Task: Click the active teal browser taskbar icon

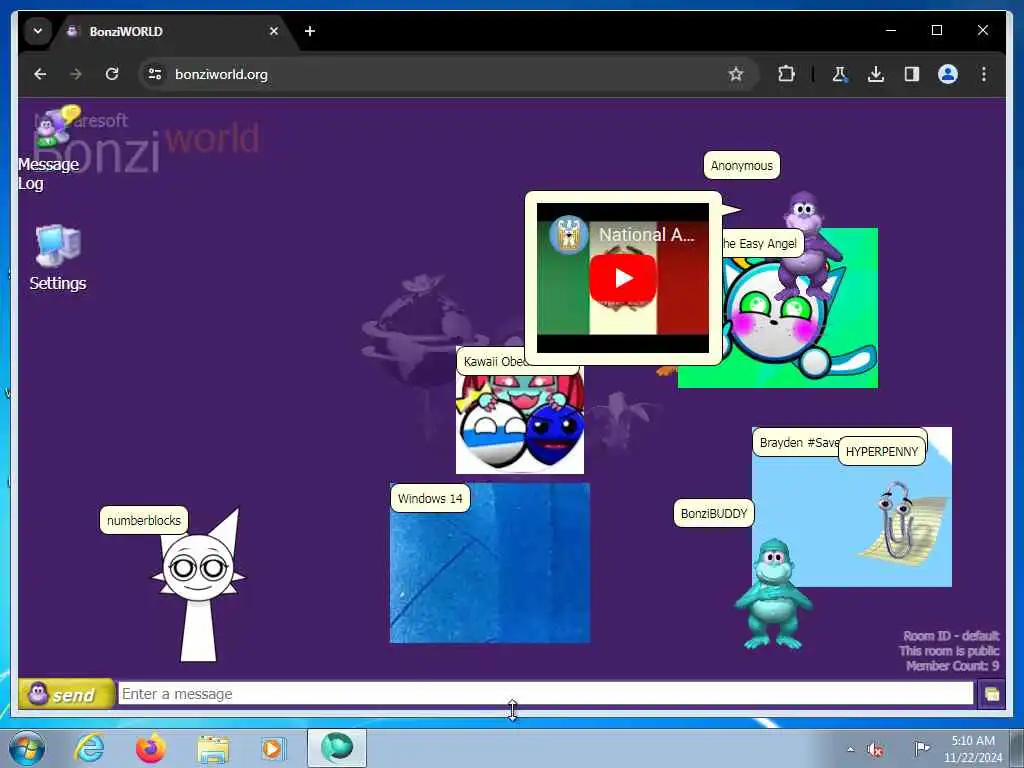Action: [337, 748]
